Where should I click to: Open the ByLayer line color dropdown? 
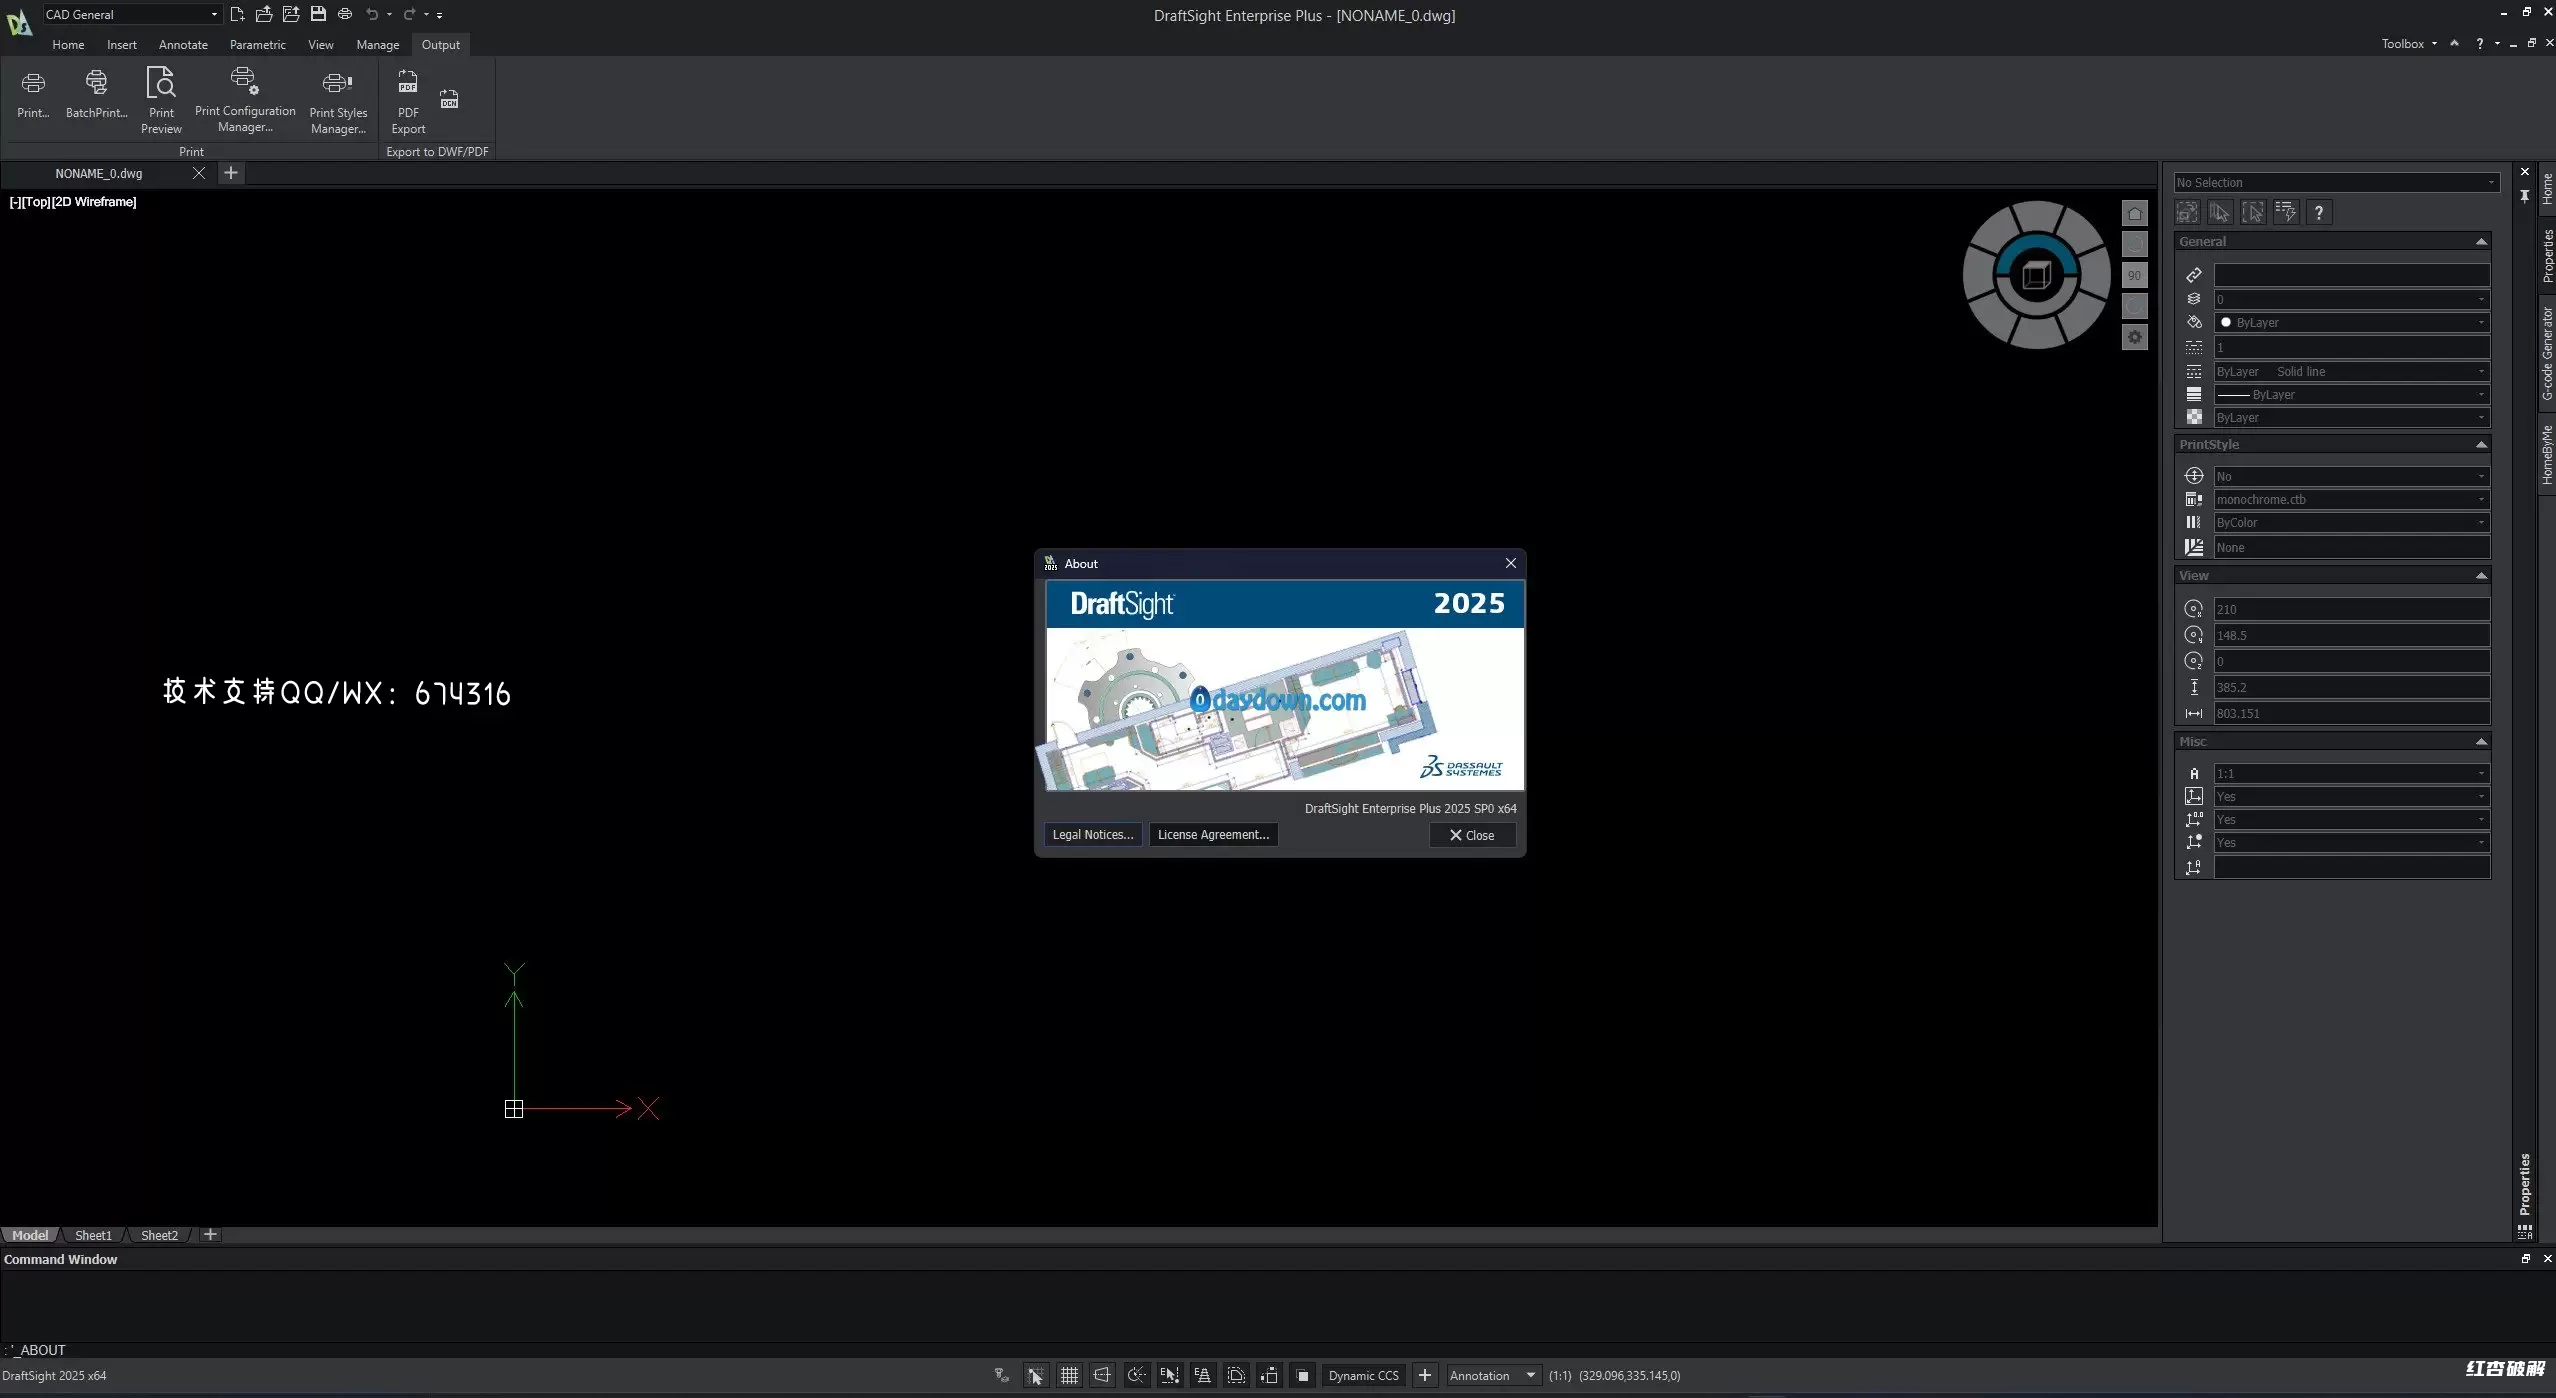(x=2351, y=322)
